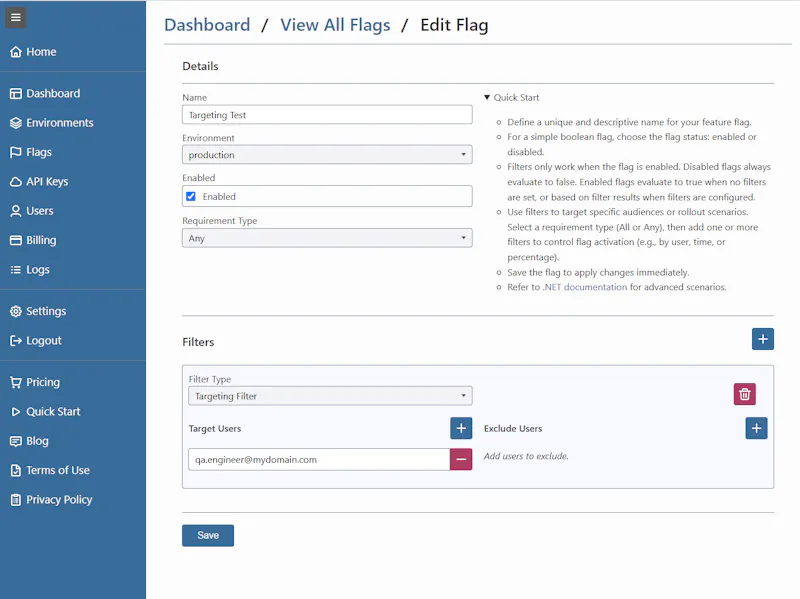This screenshot has height=599, width=800.
Task: Add a target user with plus button
Action: pyautogui.click(x=461, y=428)
